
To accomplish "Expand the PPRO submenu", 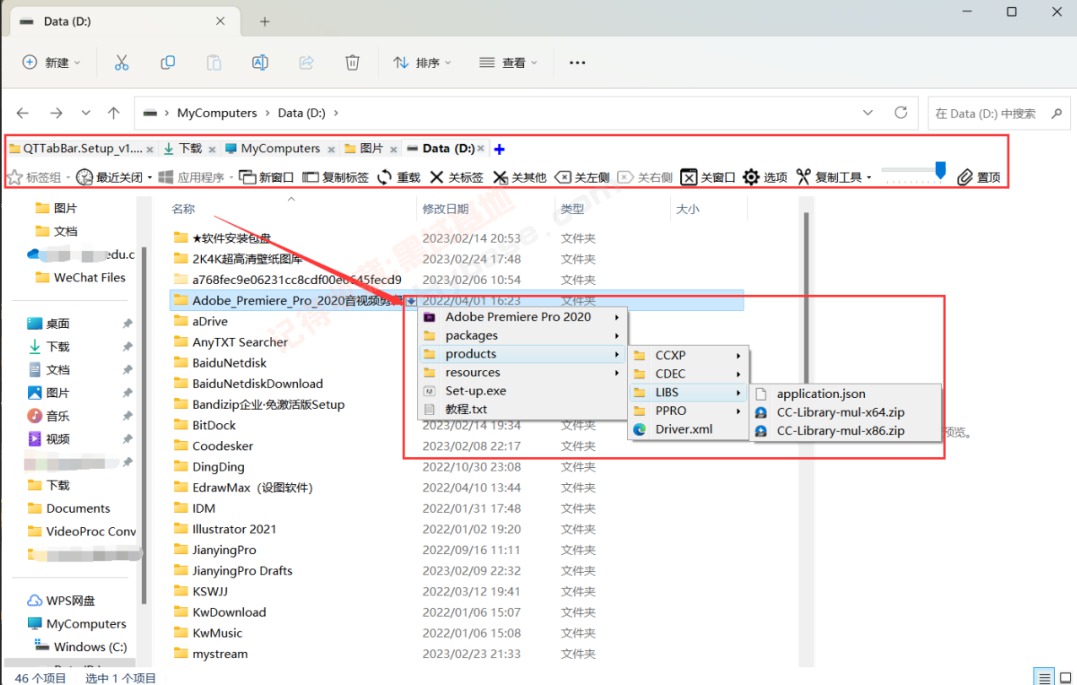I will click(x=738, y=411).
